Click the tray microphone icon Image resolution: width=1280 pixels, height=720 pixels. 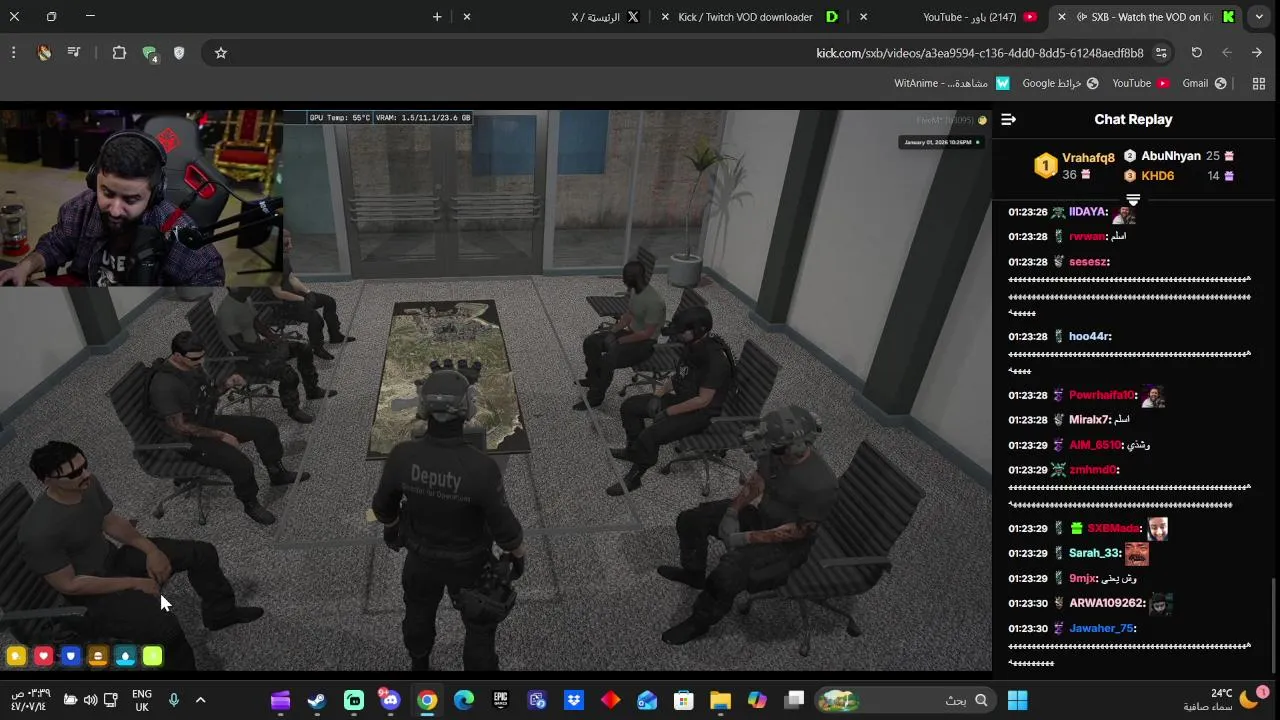pyautogui.click(x=173, y=700)
